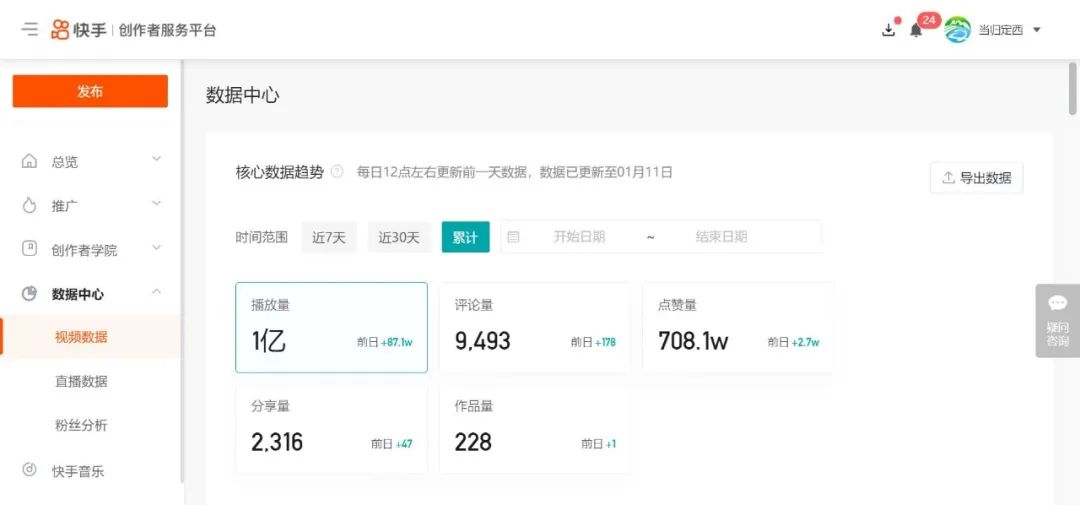Click the info icon beside 核心数据趋势
The height and width of the screenshot is (505, 1080).
pyautogui.click(x=337, y=172)
